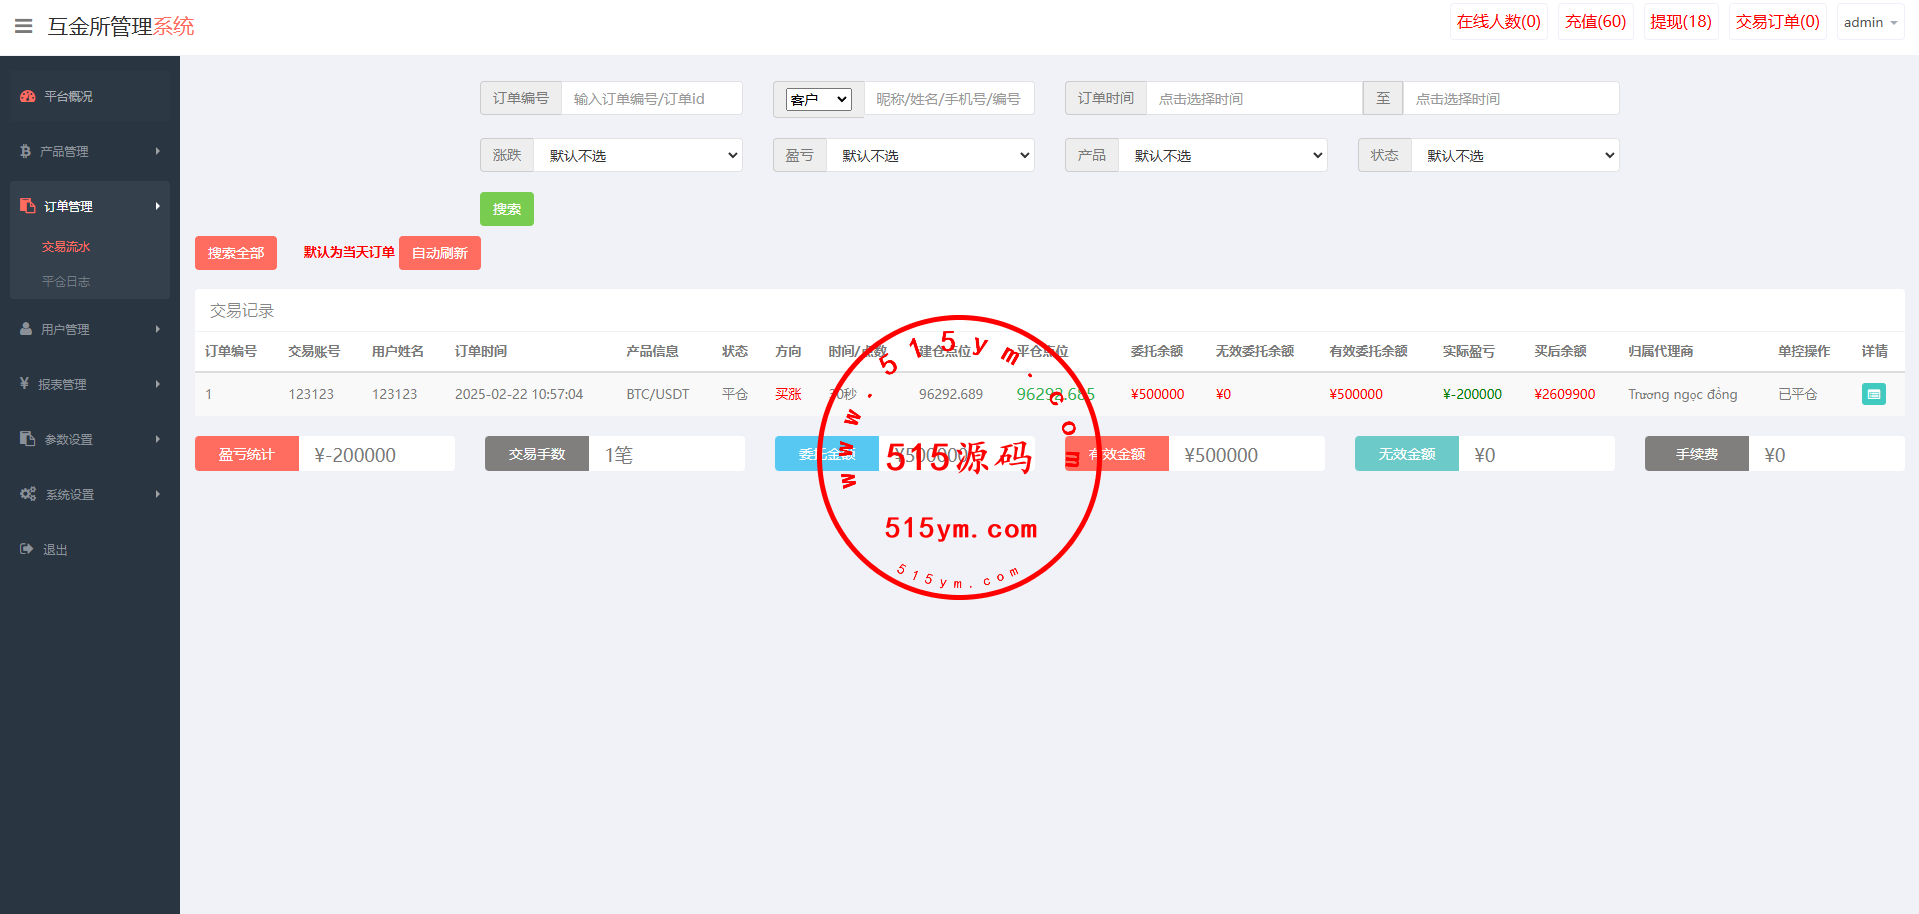Open the 状态 filter dropdown

[x=1515, y=155]
